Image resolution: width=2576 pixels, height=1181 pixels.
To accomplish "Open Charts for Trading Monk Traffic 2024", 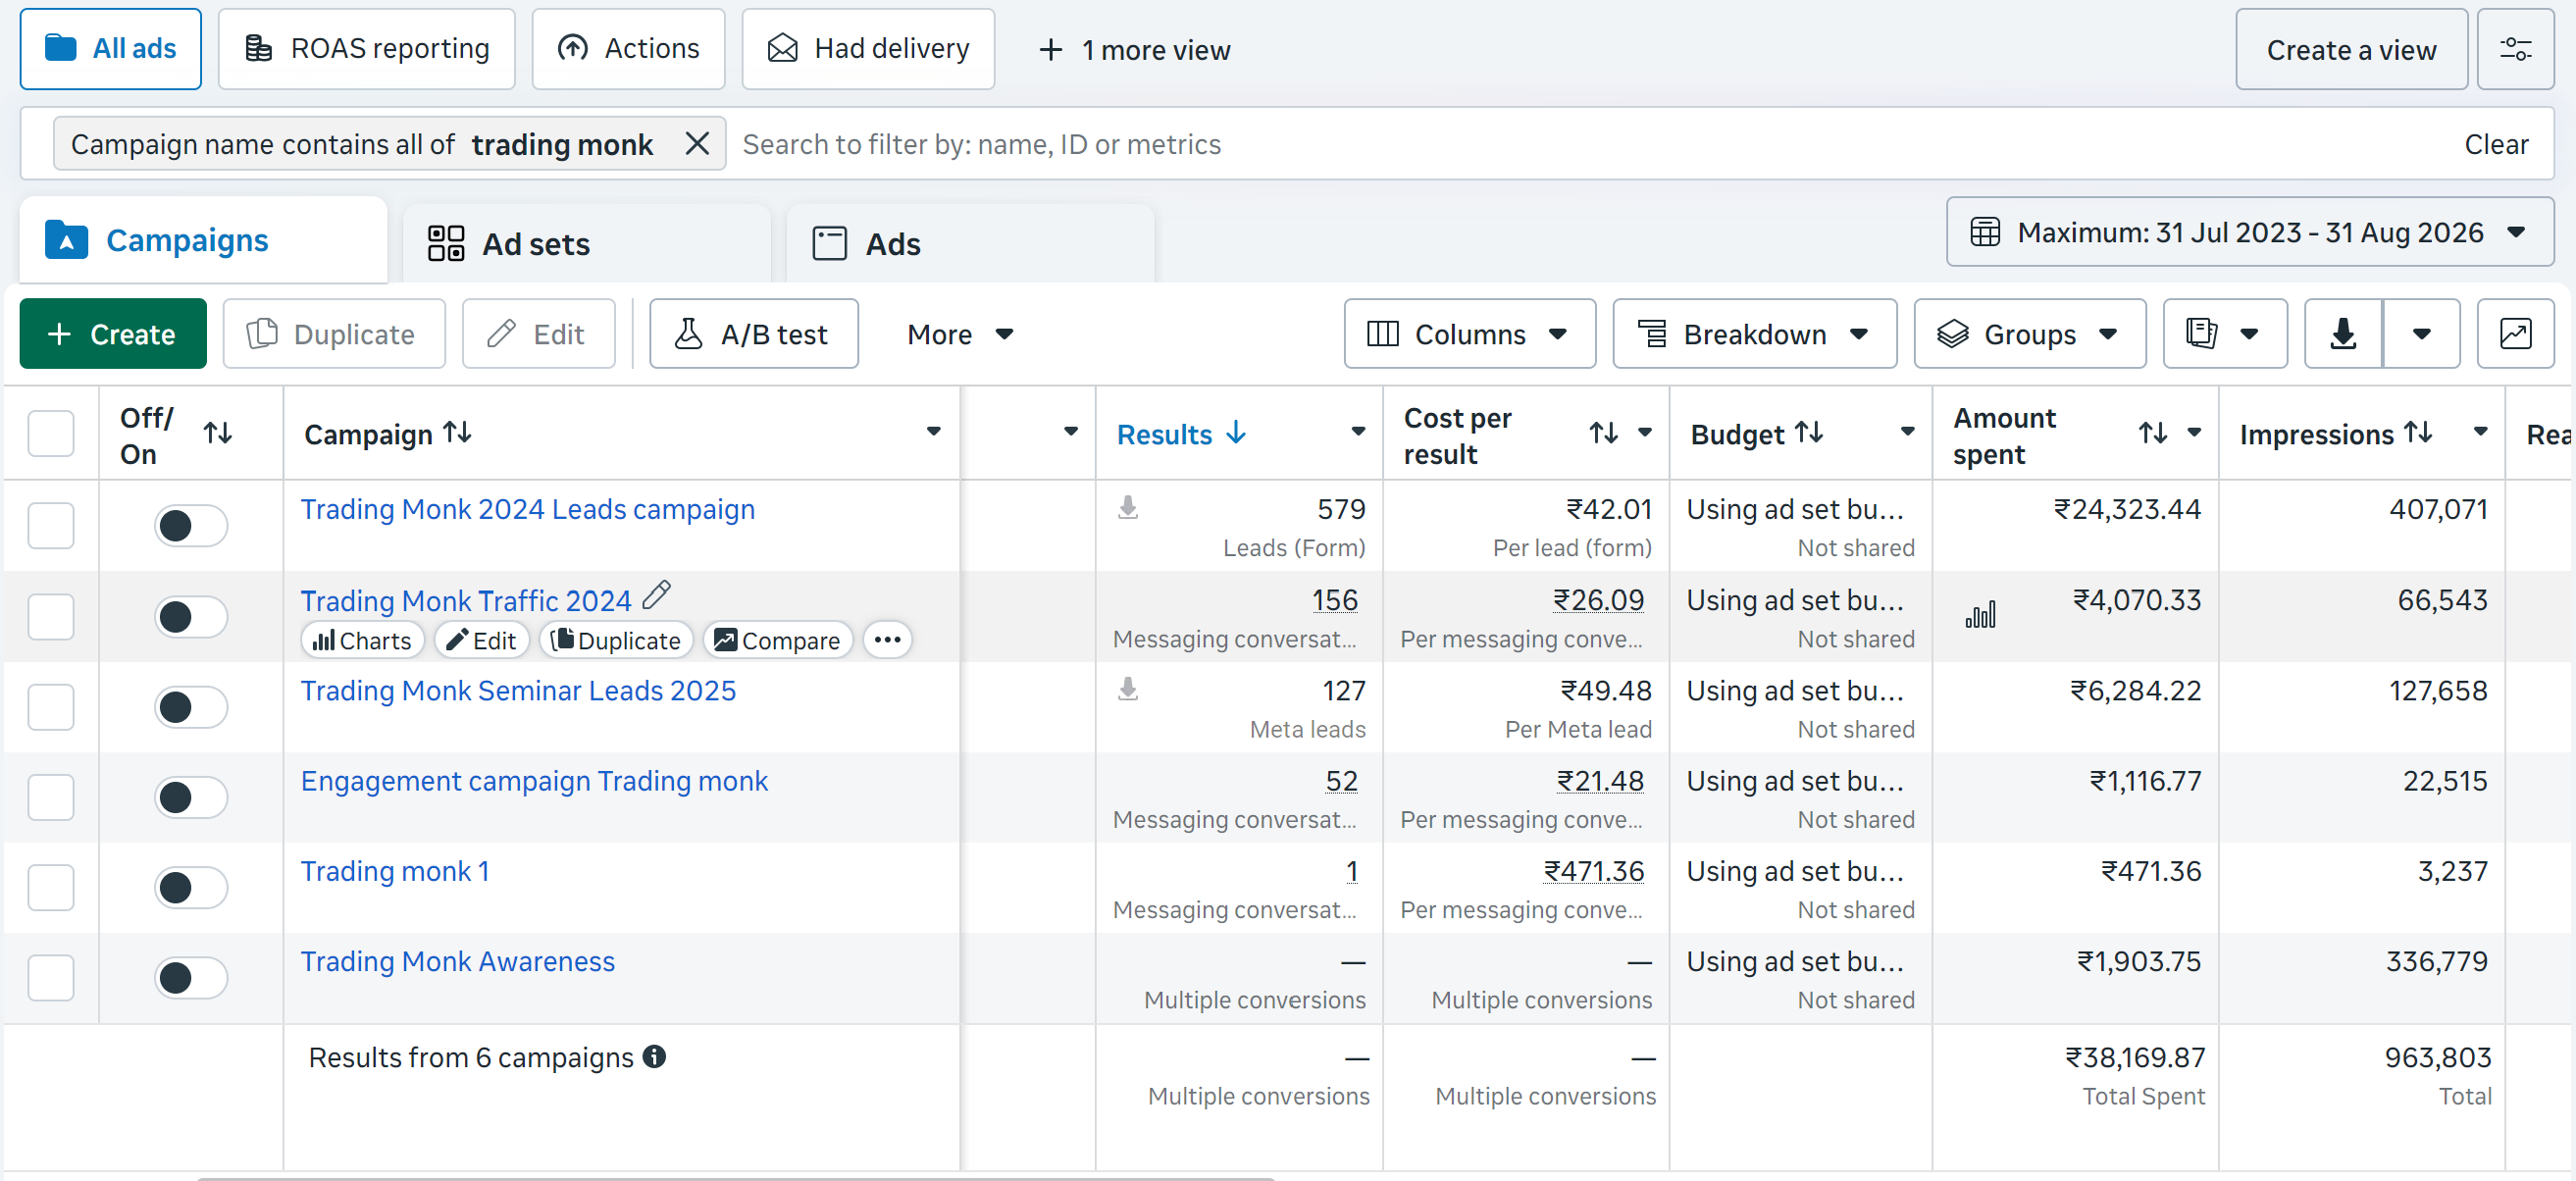I will (363, 640).
